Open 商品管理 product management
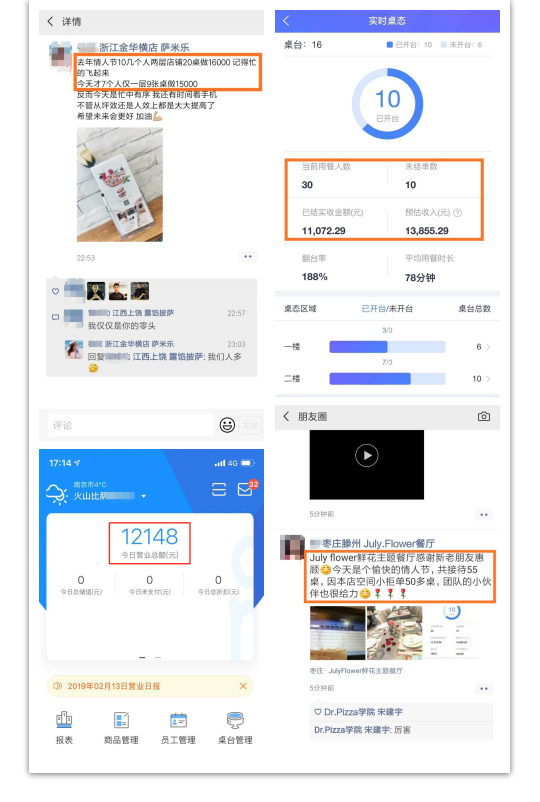Viewport: 540px width, 802px height. pos(121,727)
